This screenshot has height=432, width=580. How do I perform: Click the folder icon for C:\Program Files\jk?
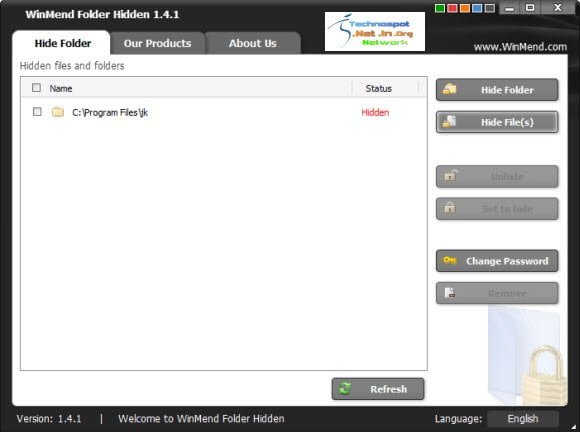[58, 111]
